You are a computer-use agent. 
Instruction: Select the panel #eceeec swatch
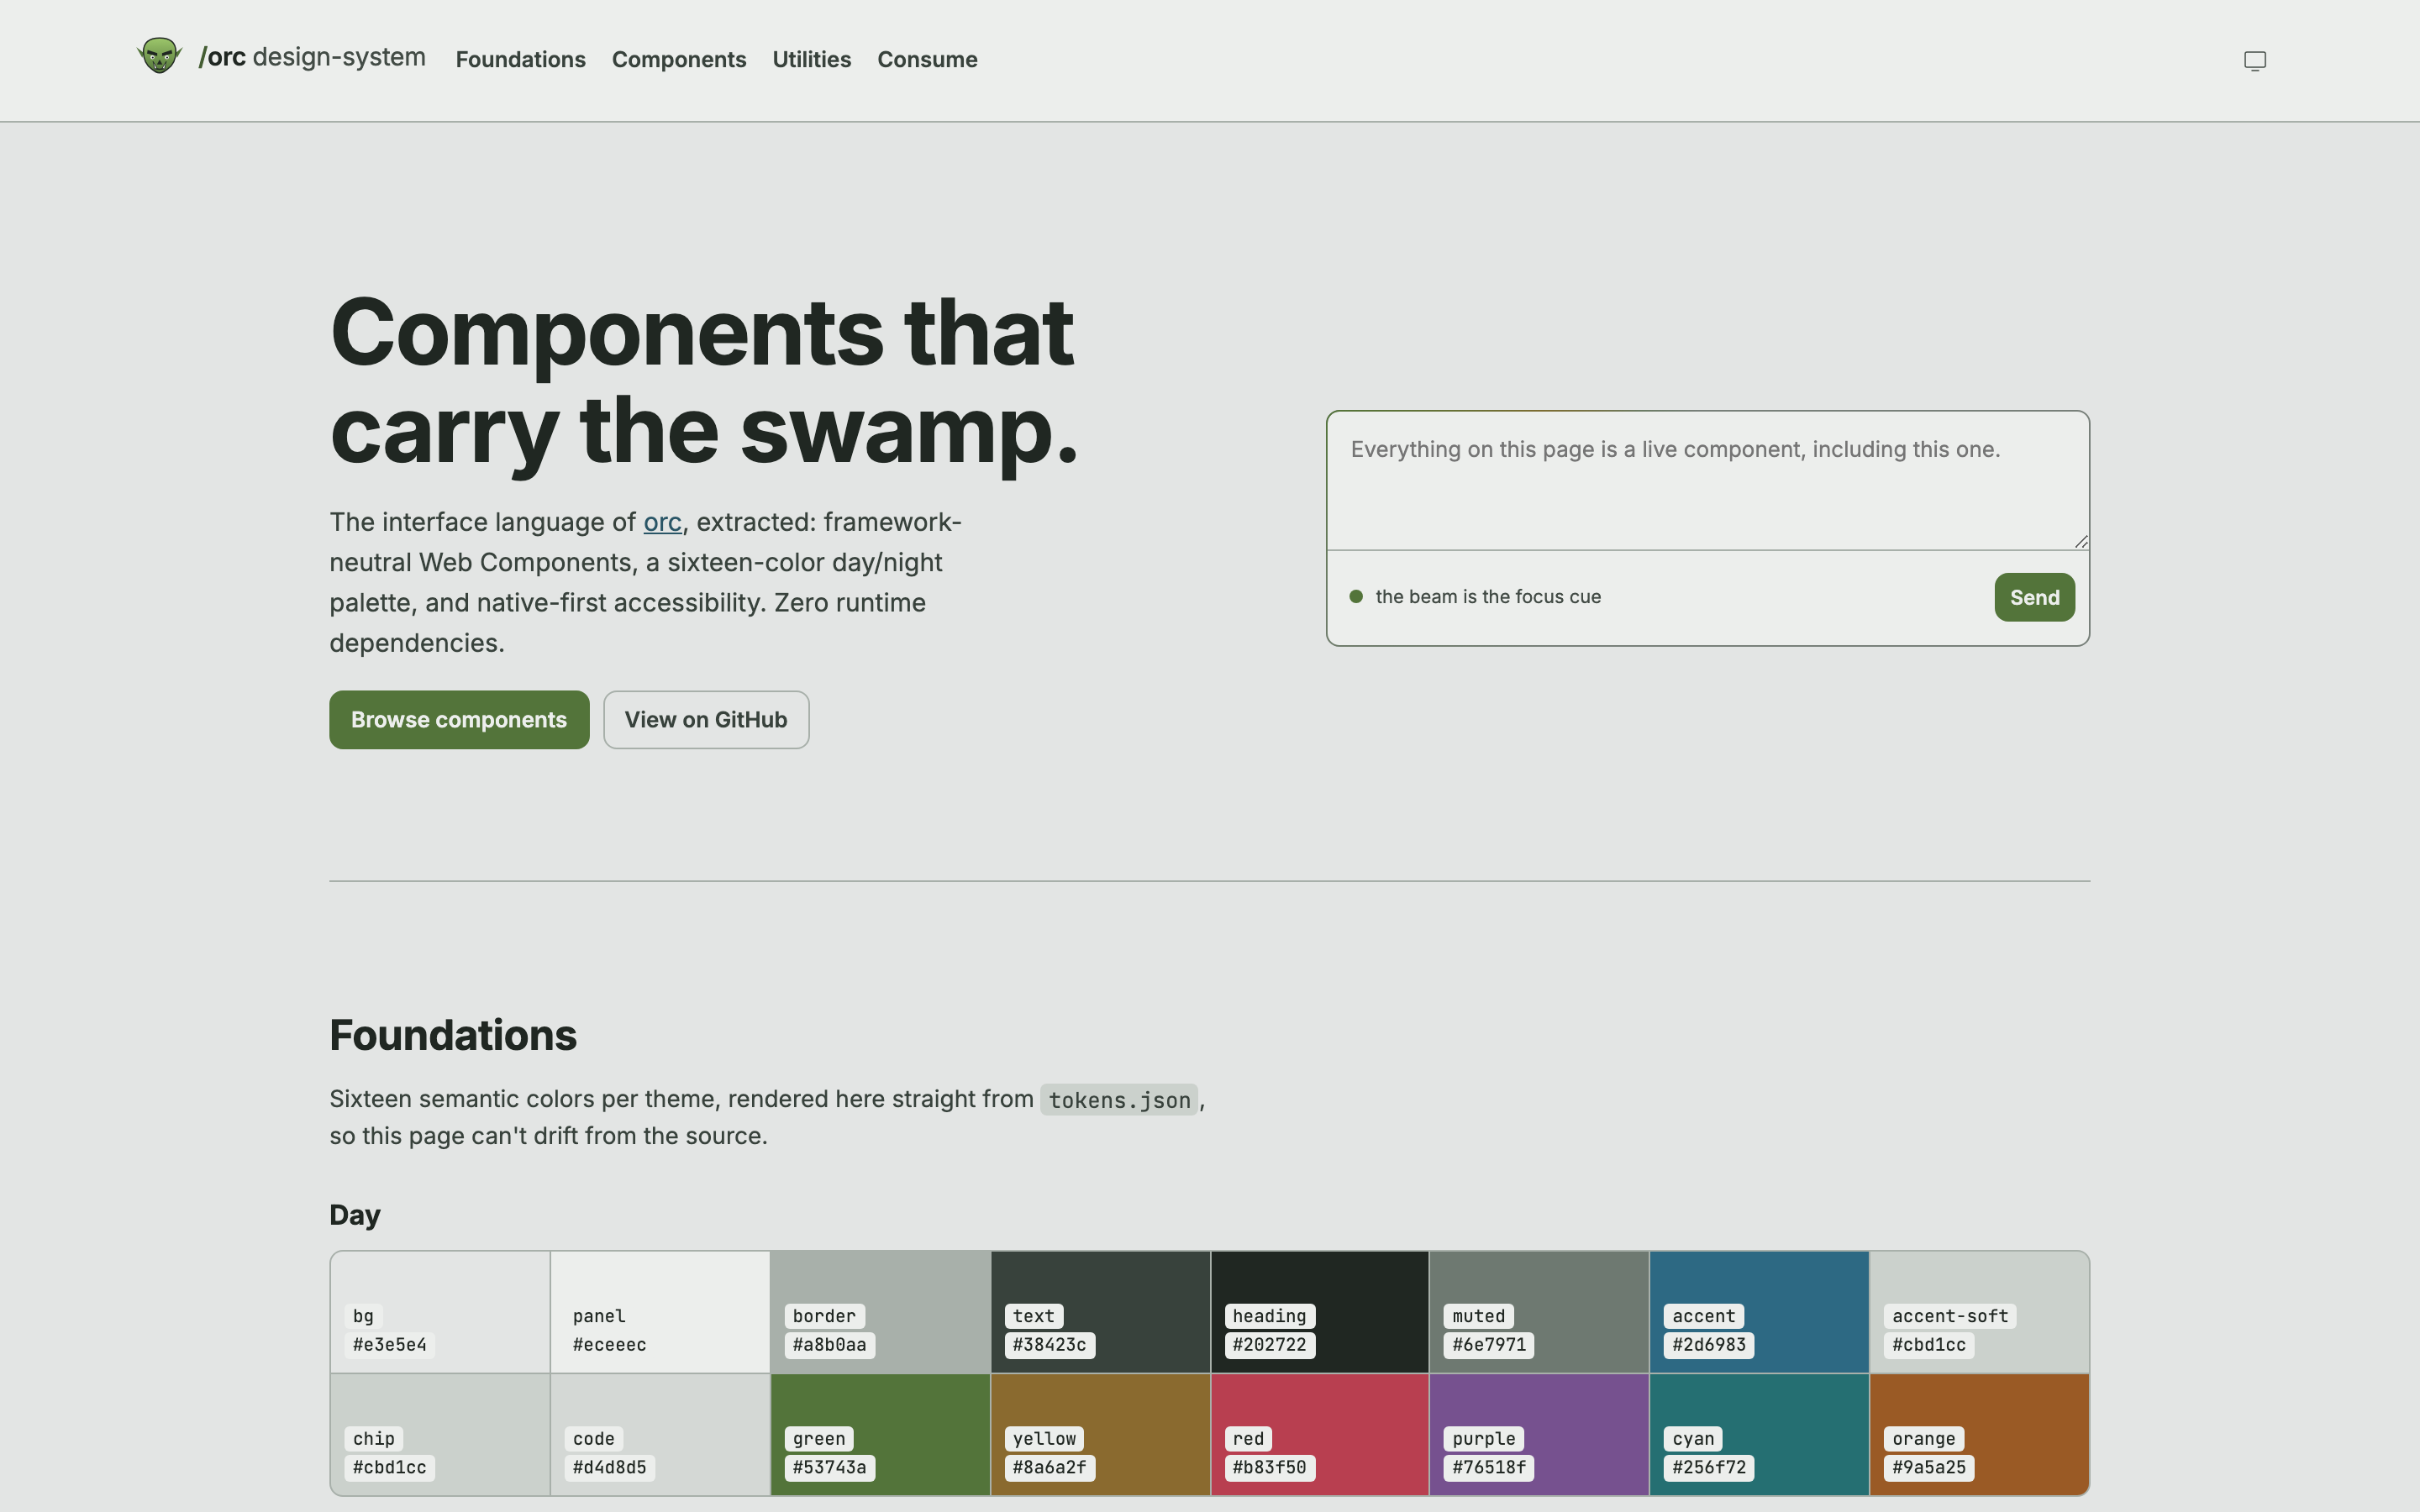tap(660, 1312)
